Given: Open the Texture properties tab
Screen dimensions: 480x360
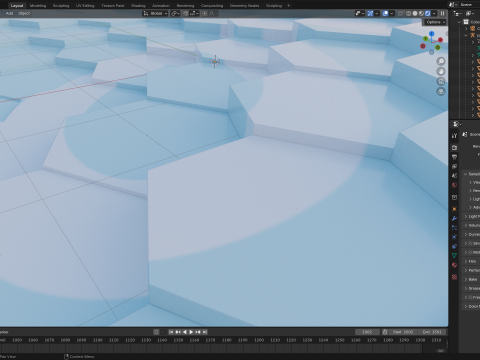Looking at the screenshot, I should click(x=454, y=277).
